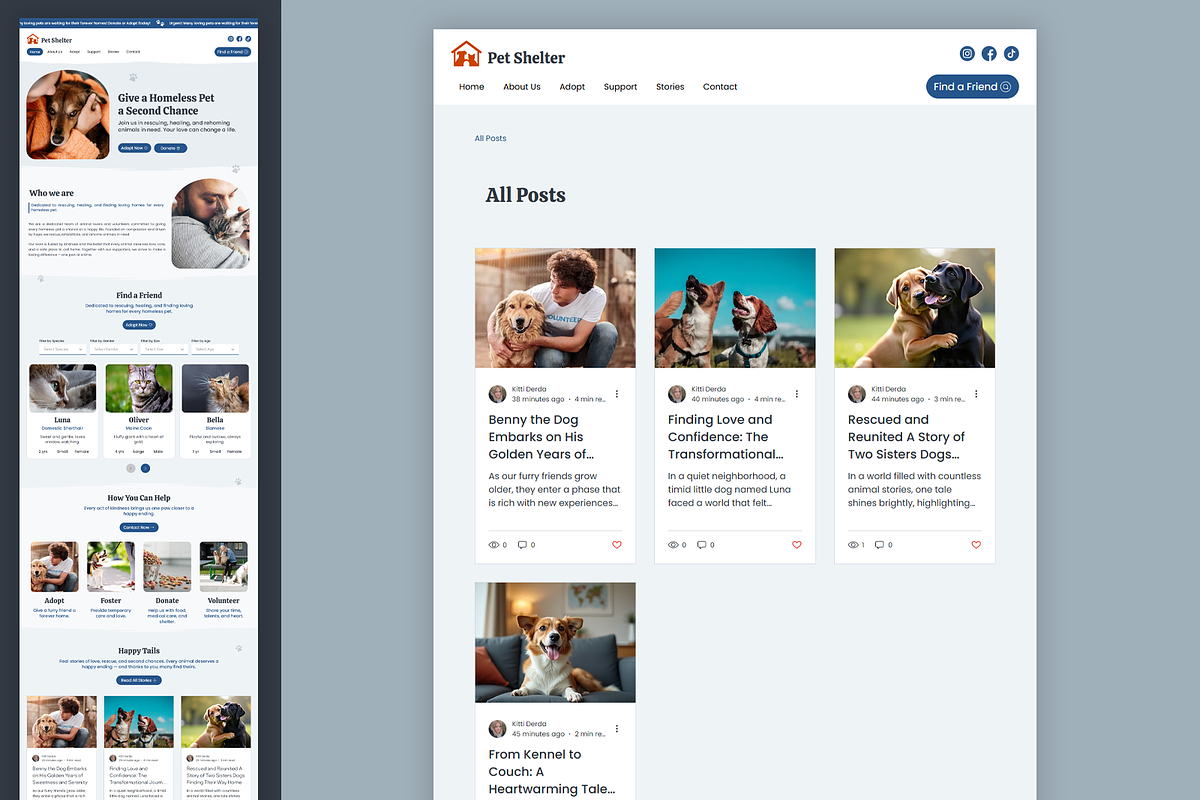The width and height of the screenshot is (1200, 800).
Task: Click the views eye icon on the Benny the Dog post
Action: click(493, 545)
